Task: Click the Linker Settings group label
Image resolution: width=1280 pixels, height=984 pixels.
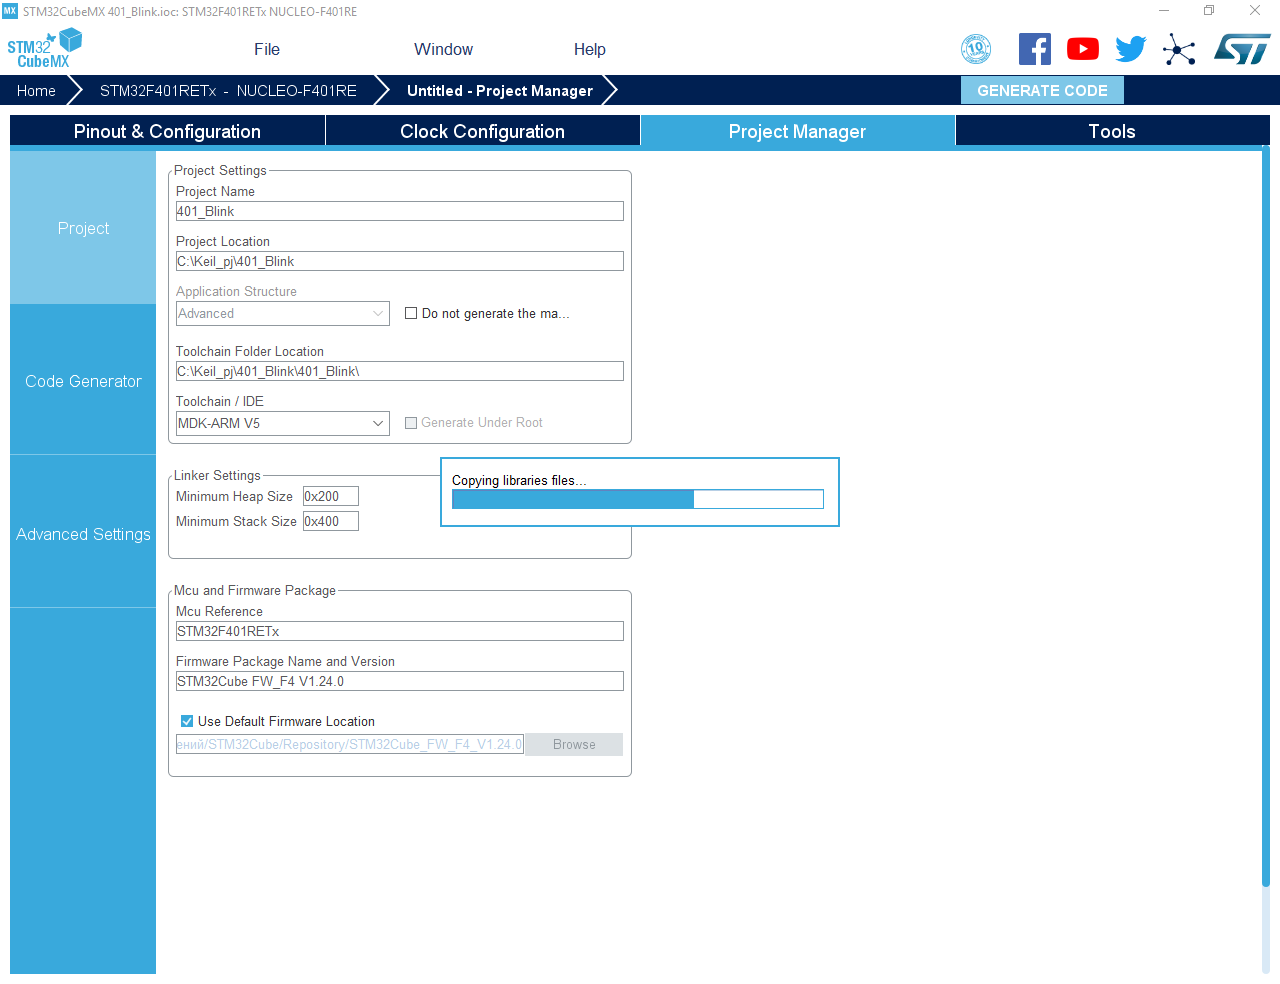Action: tap(217, 475)
